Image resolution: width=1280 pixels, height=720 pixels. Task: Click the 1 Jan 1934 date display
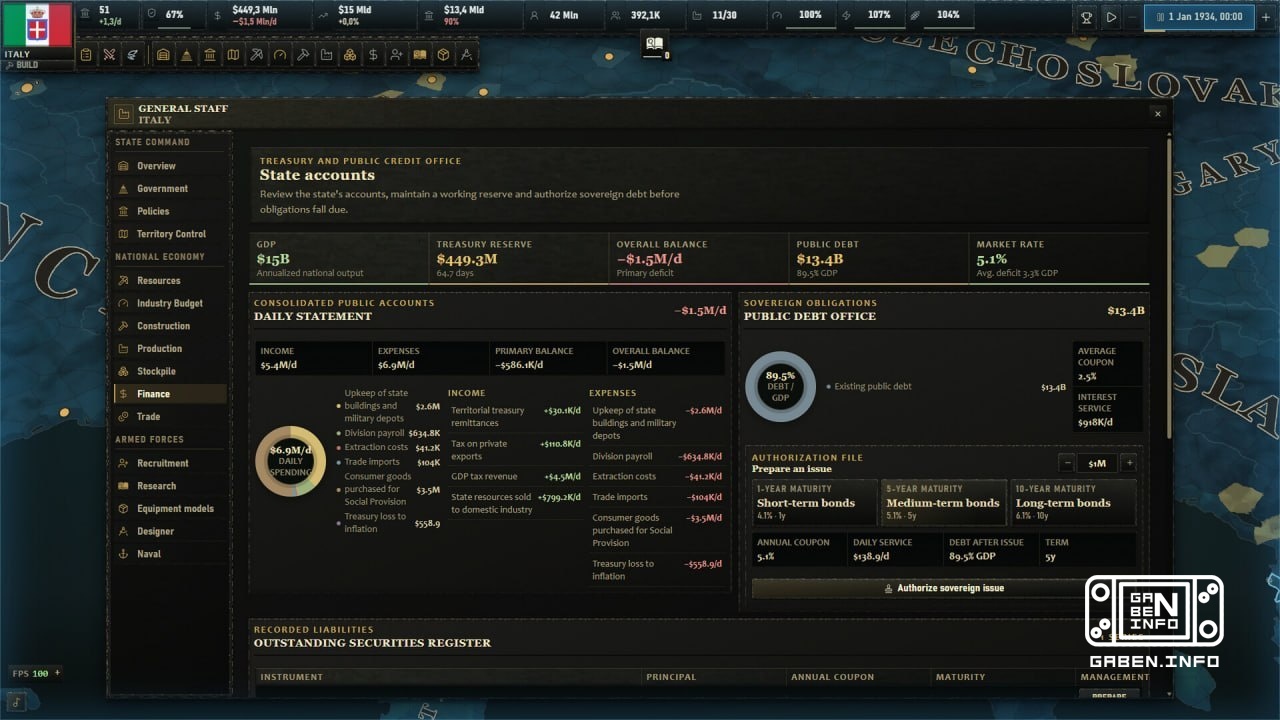(1199, 17)
